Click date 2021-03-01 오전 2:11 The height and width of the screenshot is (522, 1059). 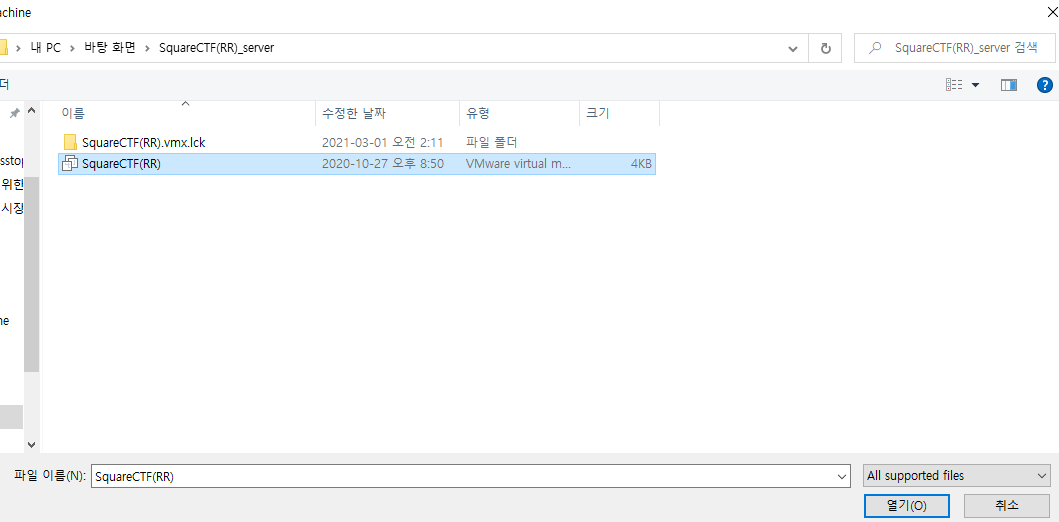pyautogui.click(x=382, y=142)
